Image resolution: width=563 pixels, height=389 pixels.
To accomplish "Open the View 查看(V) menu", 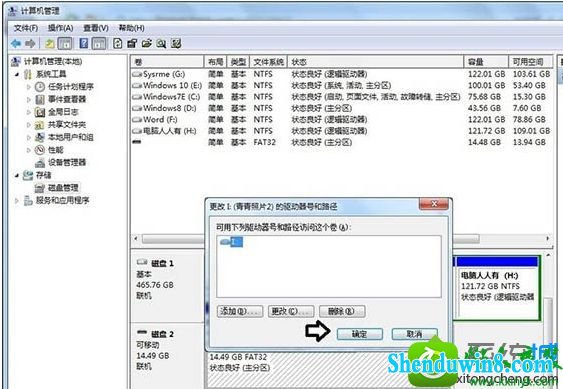I will tap(96, 28).
